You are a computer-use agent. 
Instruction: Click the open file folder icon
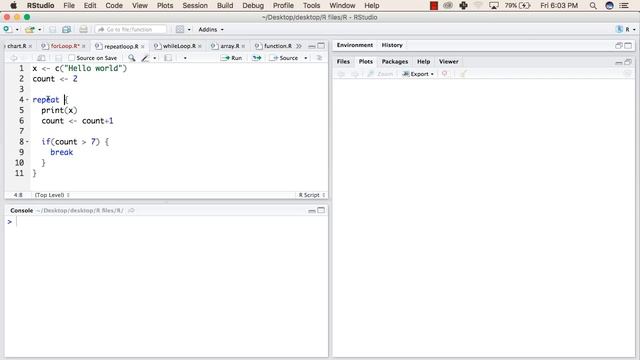[30, 29]
